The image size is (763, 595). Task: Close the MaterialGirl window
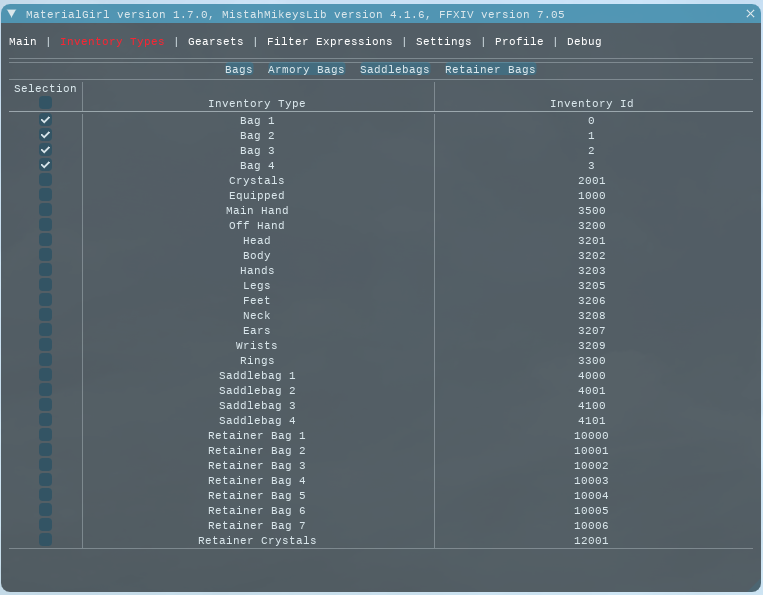[750, 14]
